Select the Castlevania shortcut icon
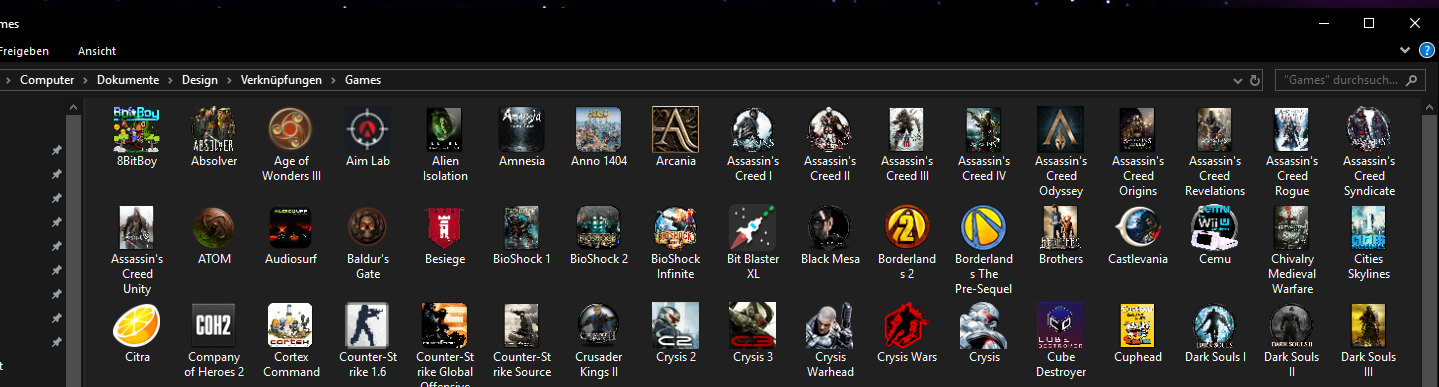Viewport: 1439px width, 387px height. [1138, 228]
